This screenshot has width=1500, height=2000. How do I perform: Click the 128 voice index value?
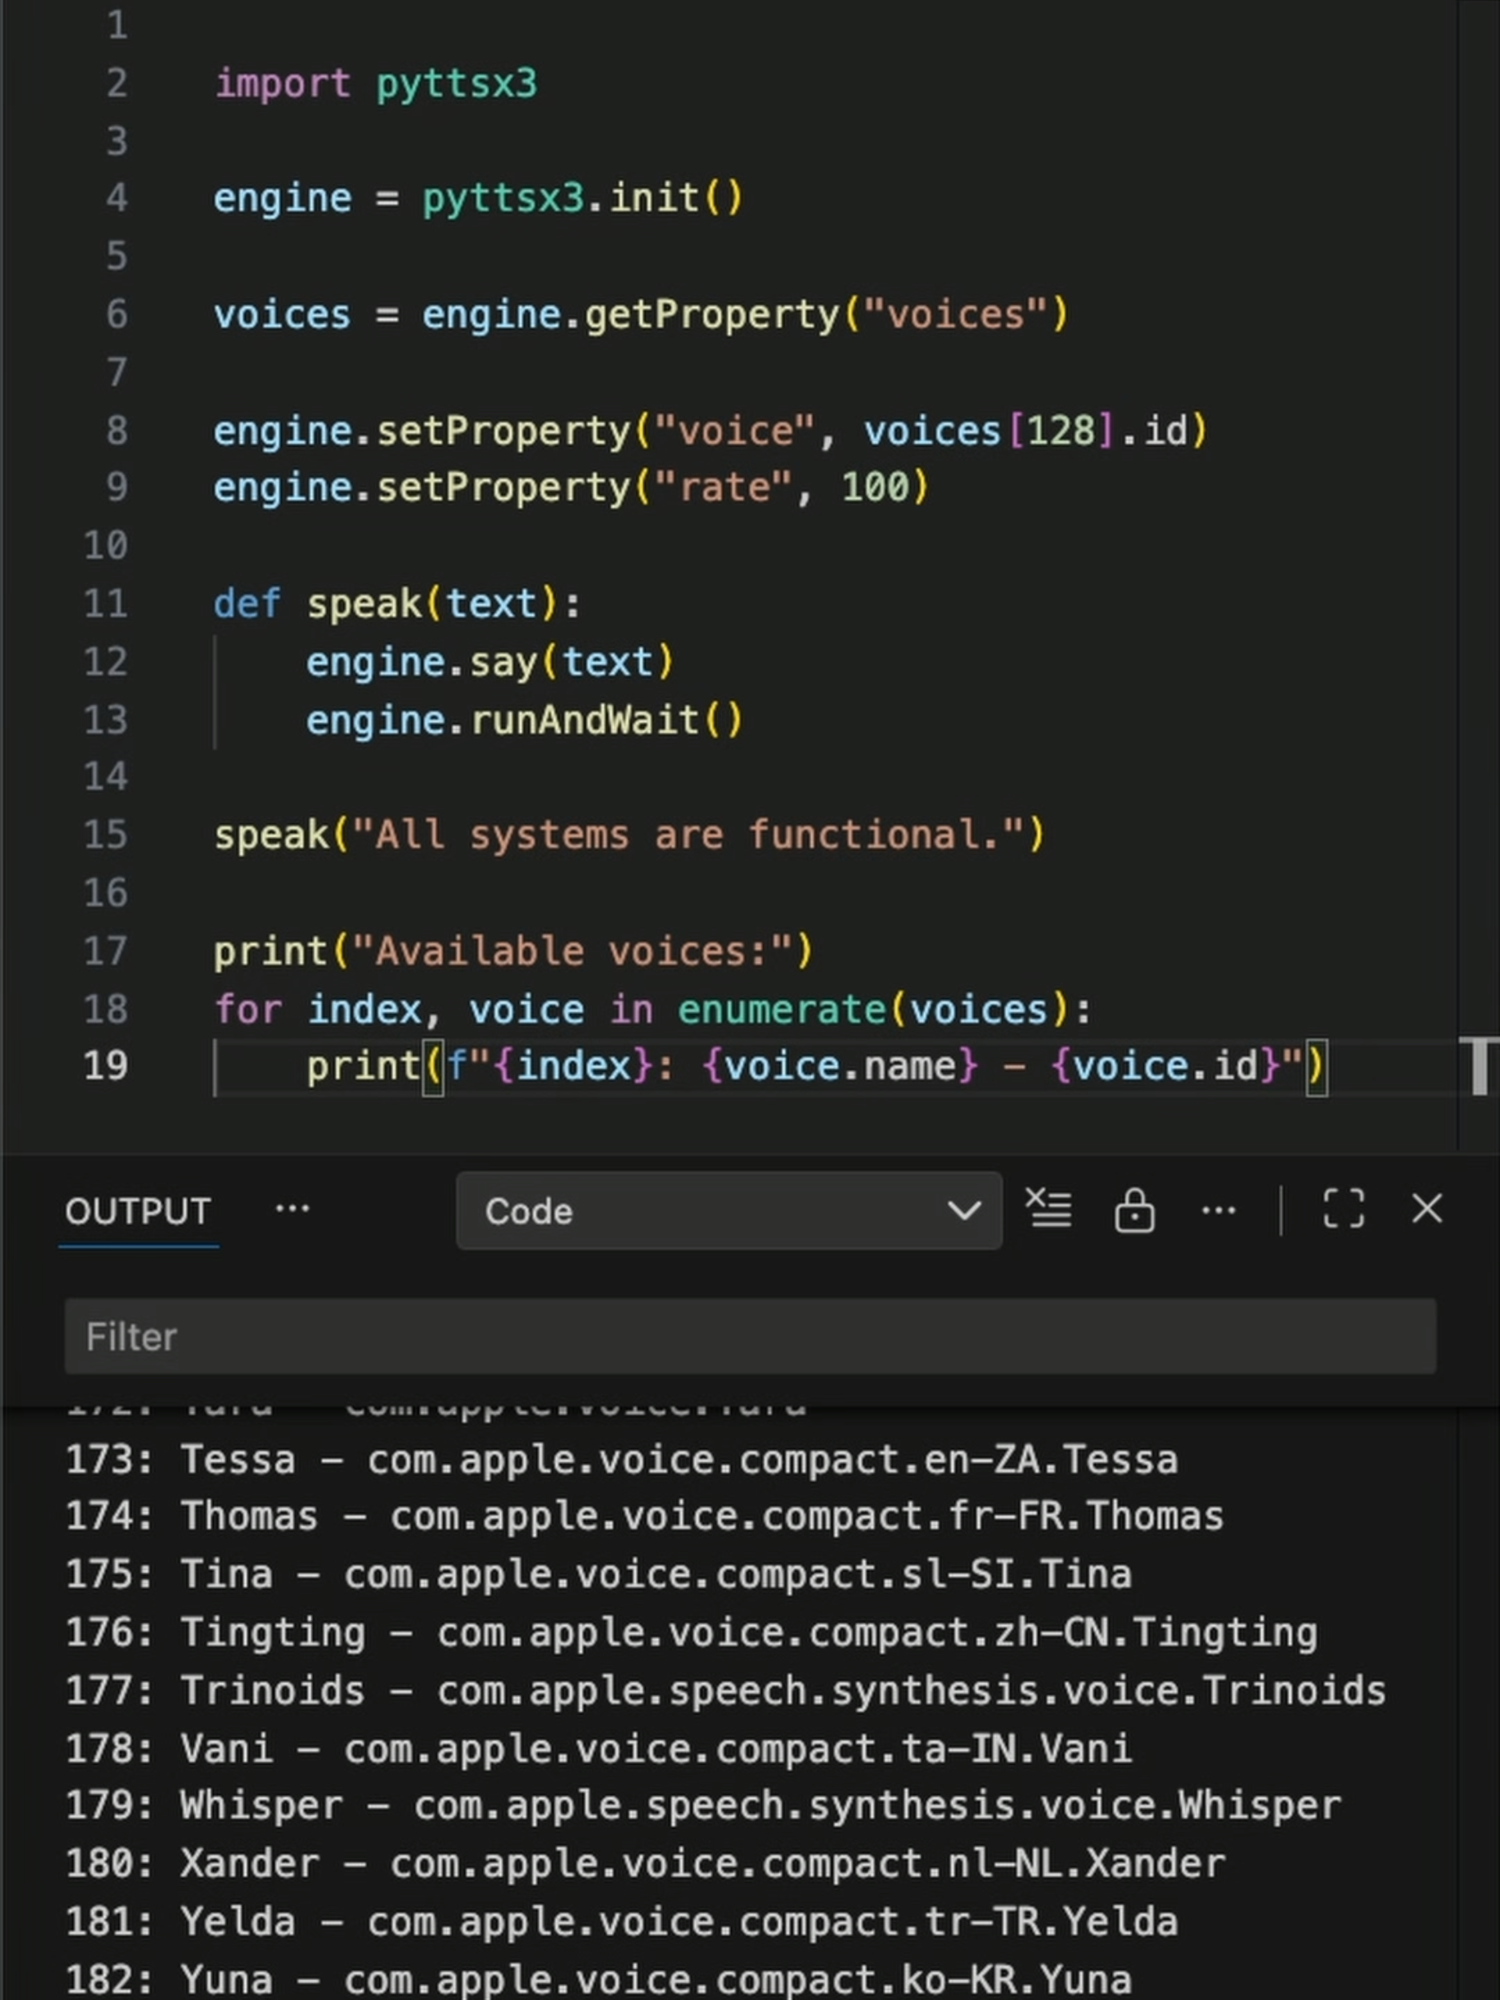click(x=1062, y=431)
